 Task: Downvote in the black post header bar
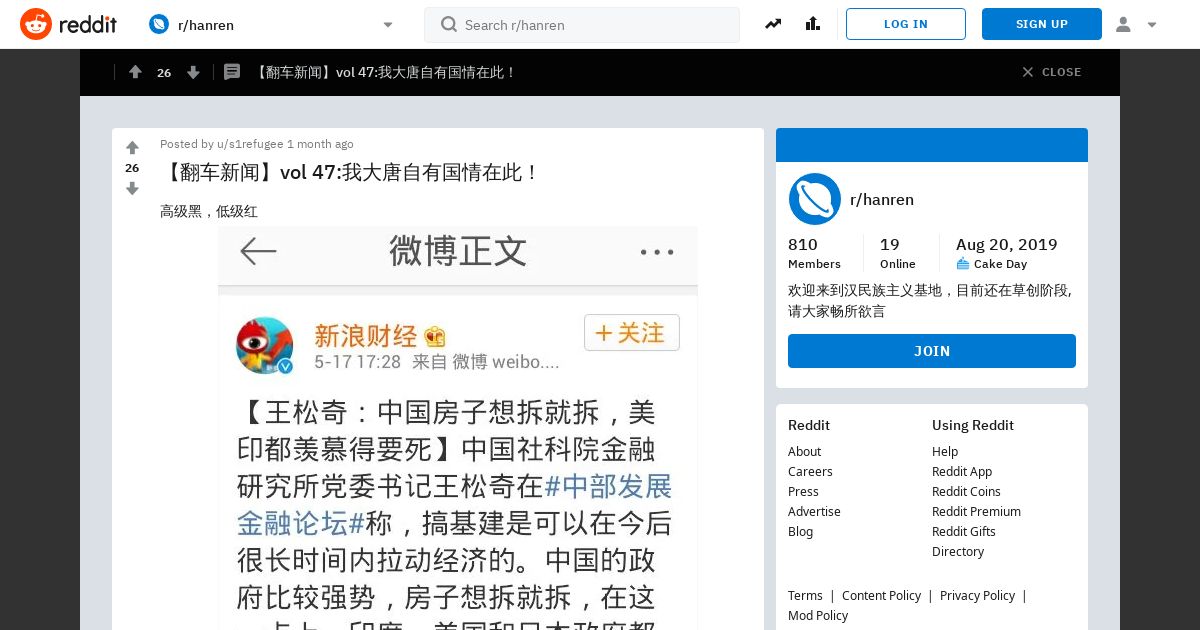point(193,72)
